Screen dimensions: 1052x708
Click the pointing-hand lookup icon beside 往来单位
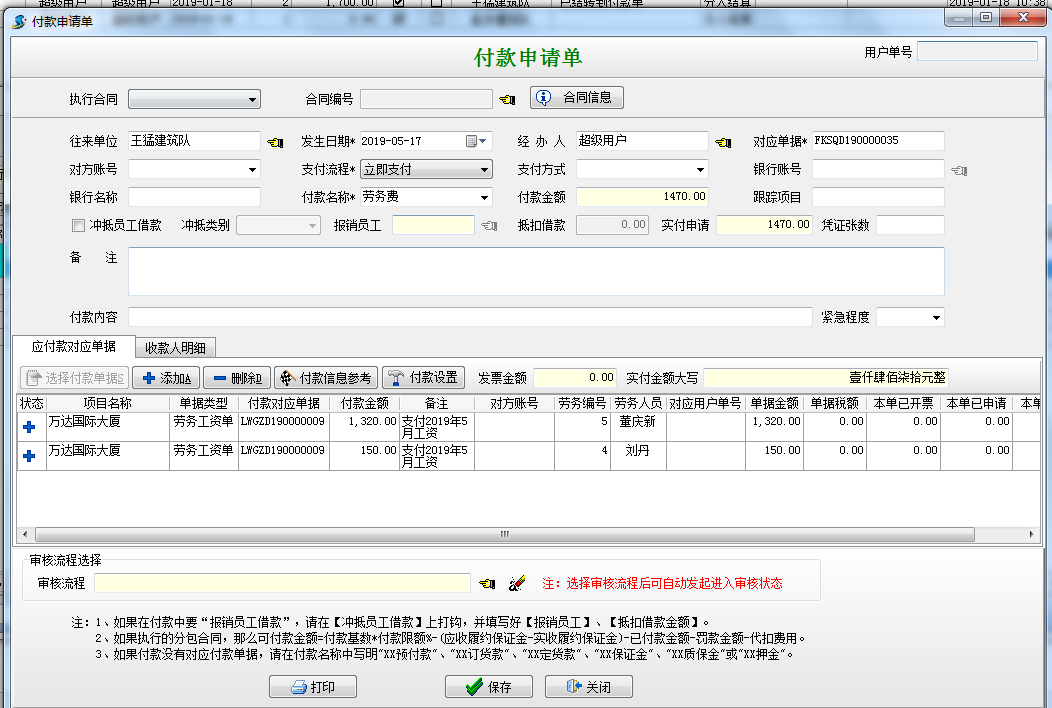(276, 142)
